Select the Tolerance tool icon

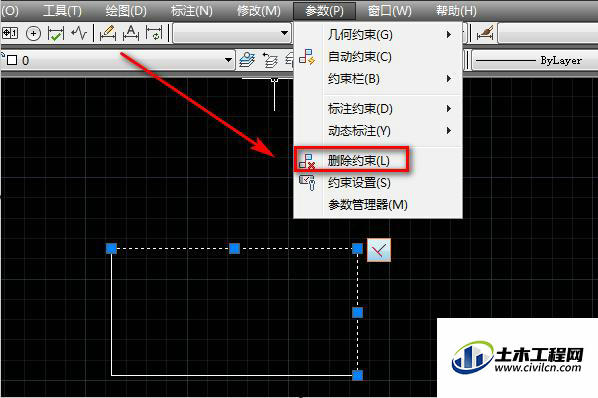point(10,33)
